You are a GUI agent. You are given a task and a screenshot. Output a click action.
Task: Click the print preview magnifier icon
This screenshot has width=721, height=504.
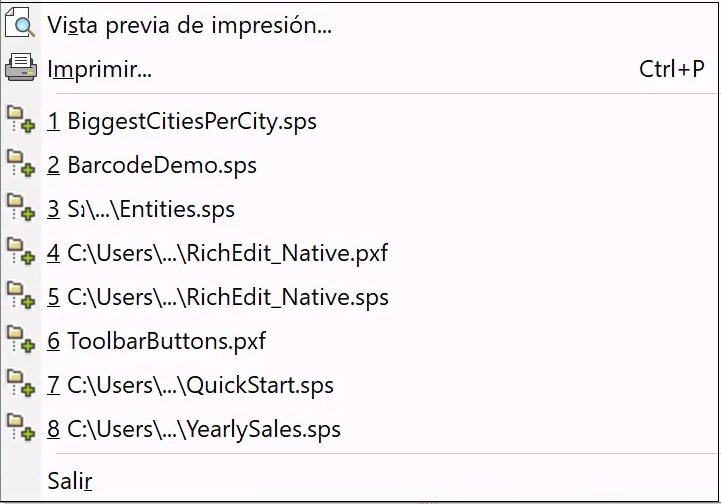point(20,25)
